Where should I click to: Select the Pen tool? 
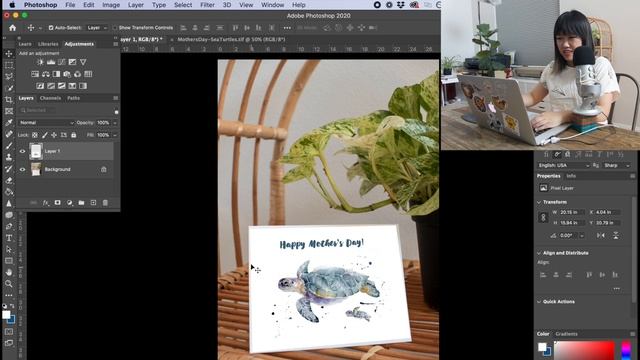9,226
